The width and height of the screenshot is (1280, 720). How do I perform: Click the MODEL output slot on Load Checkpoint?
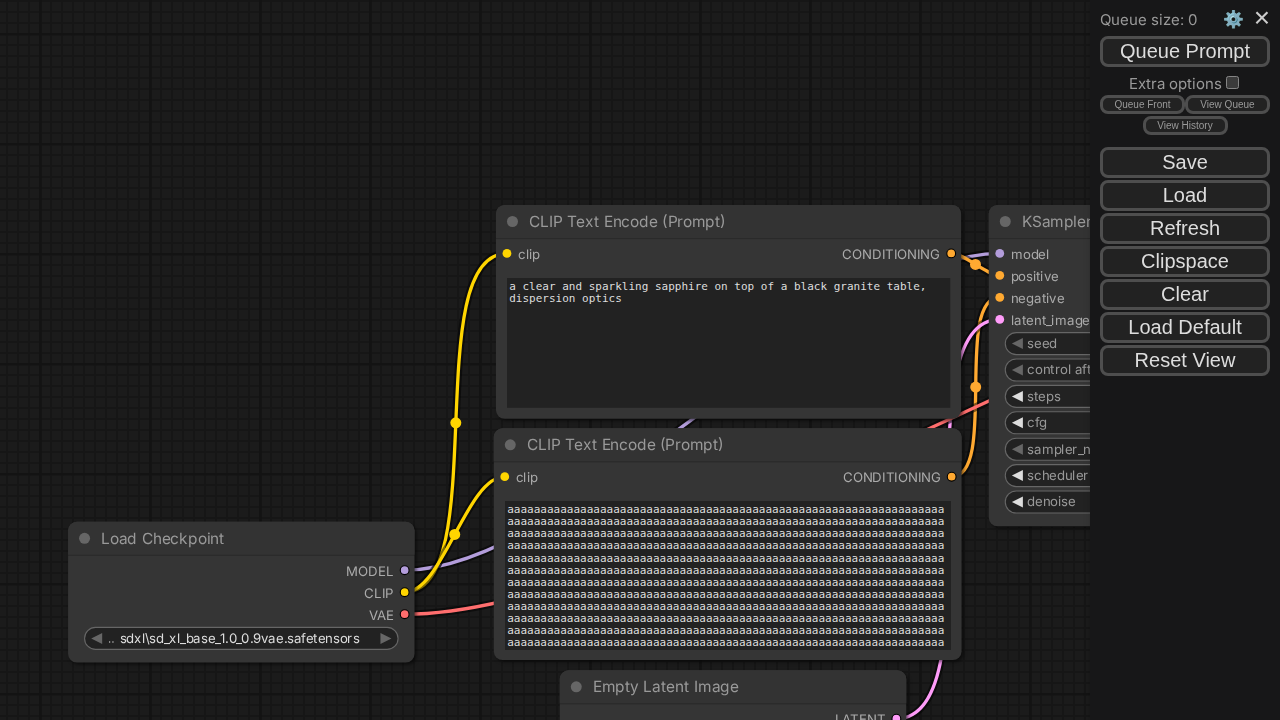click(404, 571)
